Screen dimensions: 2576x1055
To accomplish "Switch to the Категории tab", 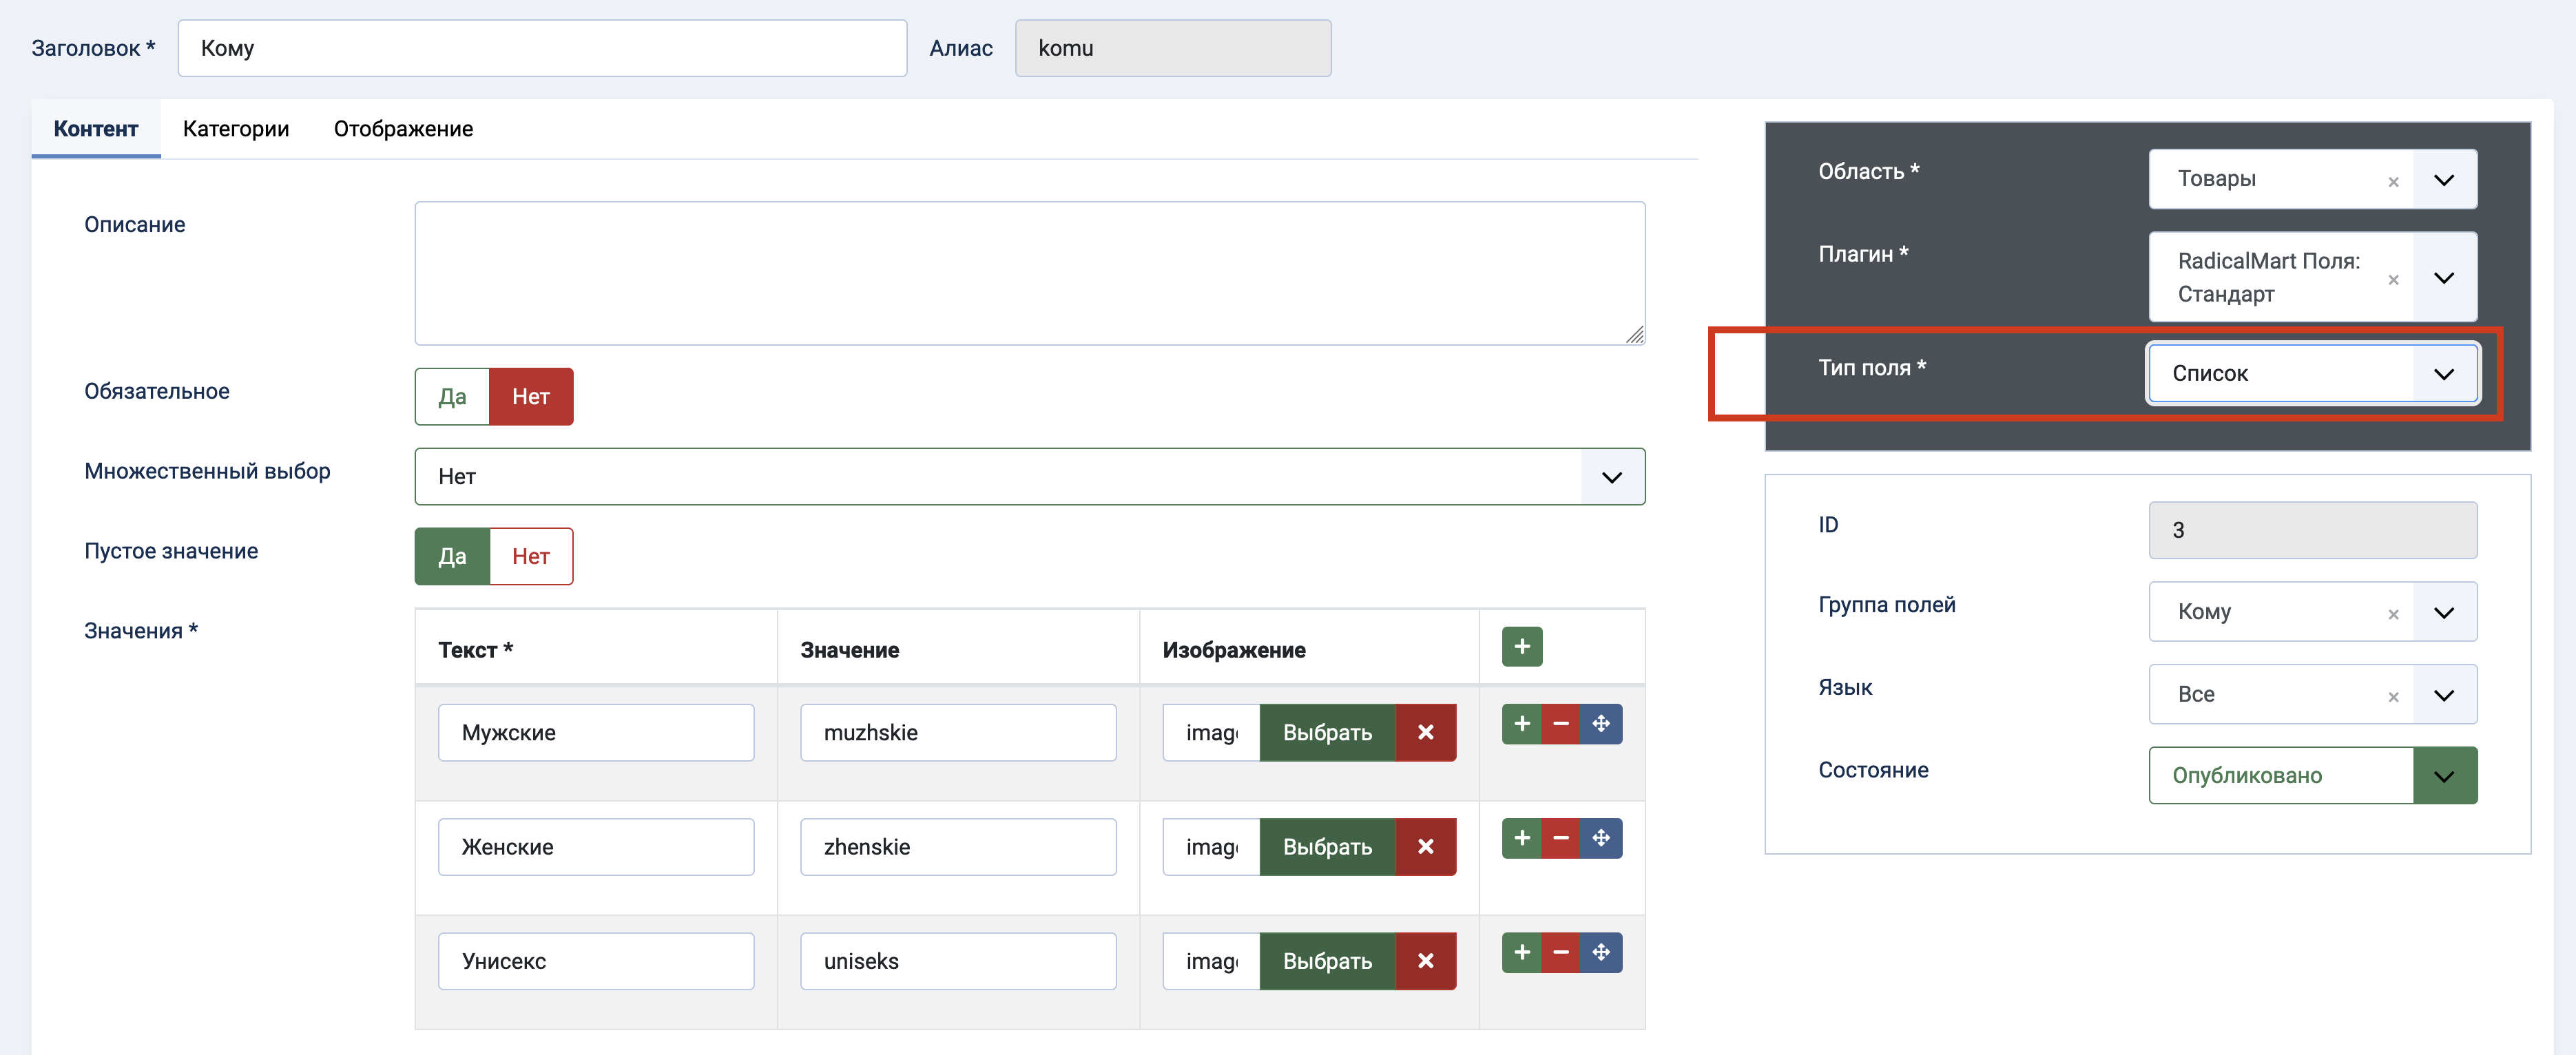I will point(236,129).
